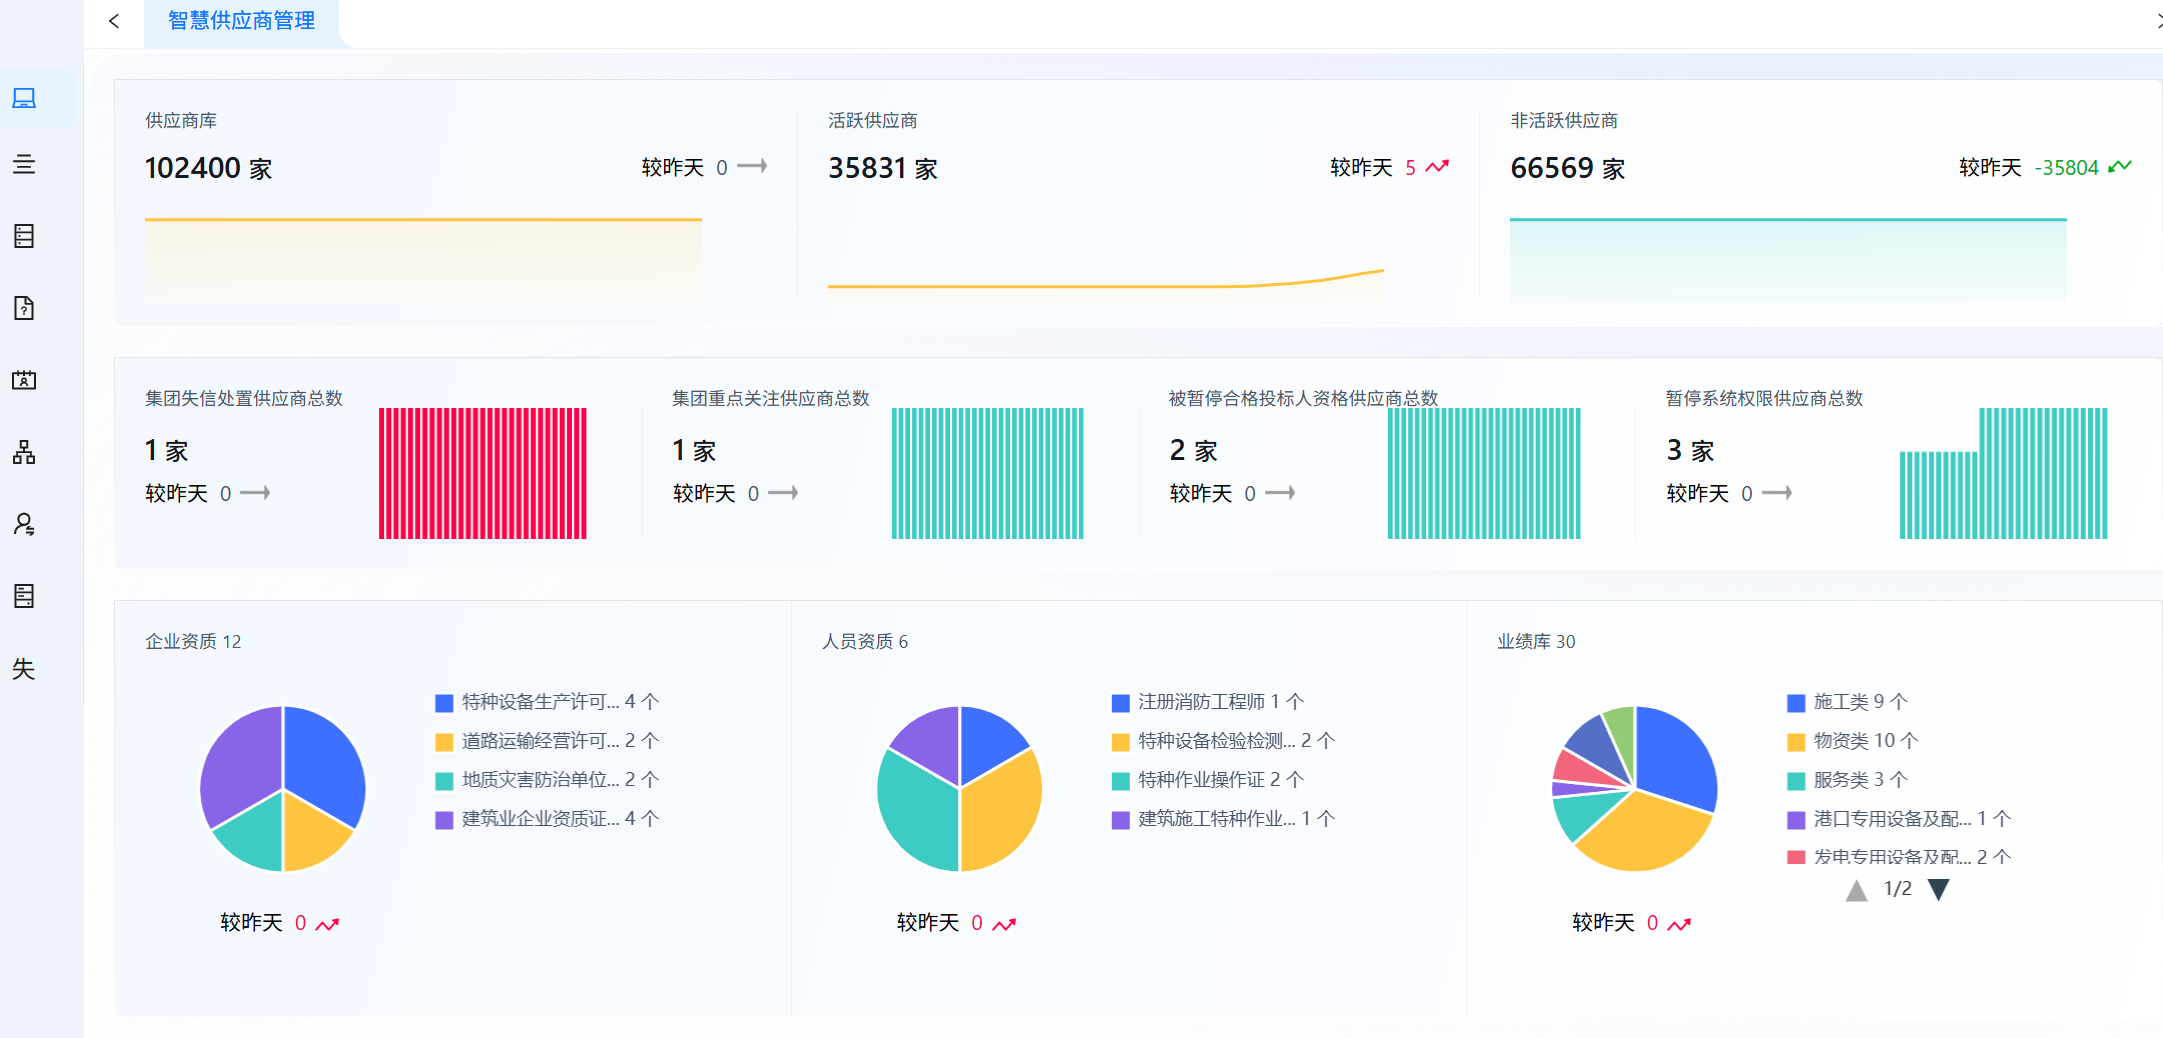Image resolution: width=2163 pixels, height=1038 pixels.
Task: Toggle the yellow 物资类 legend swatch
Action: 1796,742
